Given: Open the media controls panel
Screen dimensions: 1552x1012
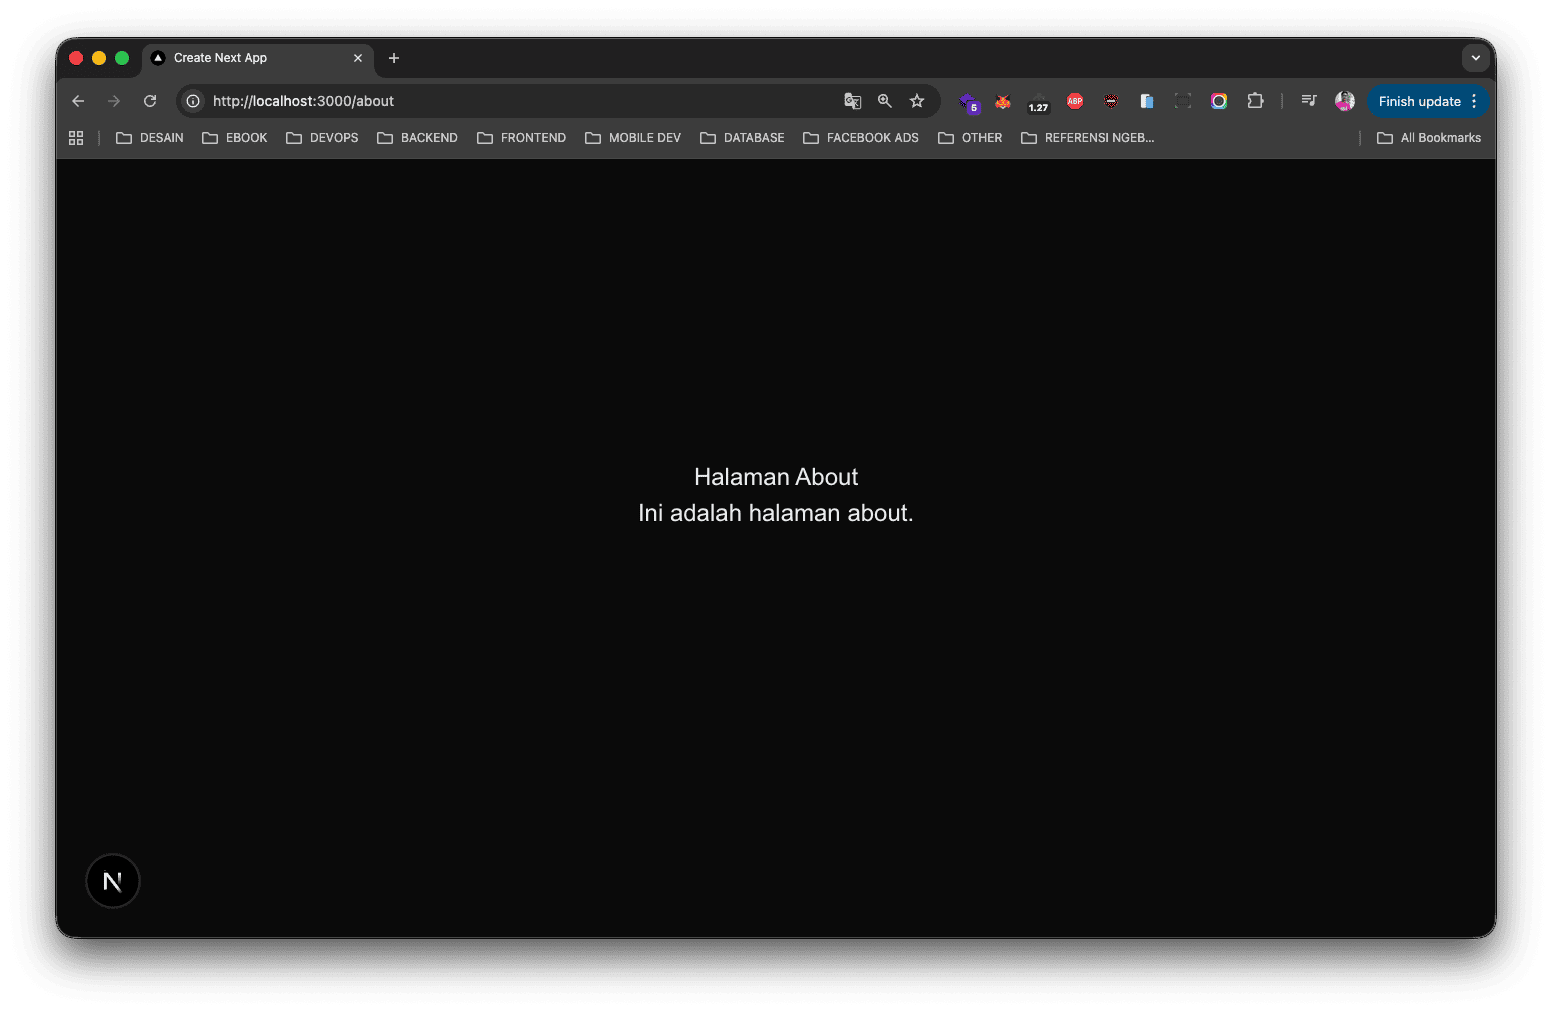Looking at the screenshot, I should click(x=1308, y=101).
